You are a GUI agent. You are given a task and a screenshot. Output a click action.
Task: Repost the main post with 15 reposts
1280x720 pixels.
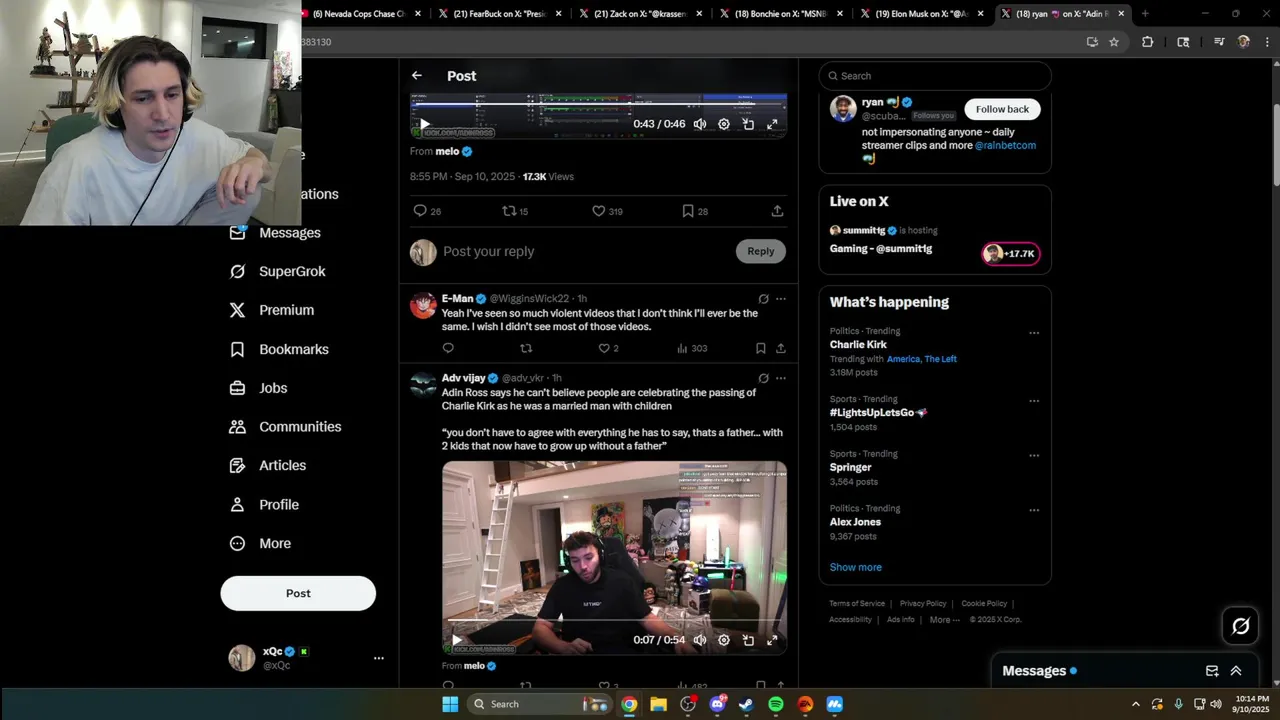coord(515,211)
